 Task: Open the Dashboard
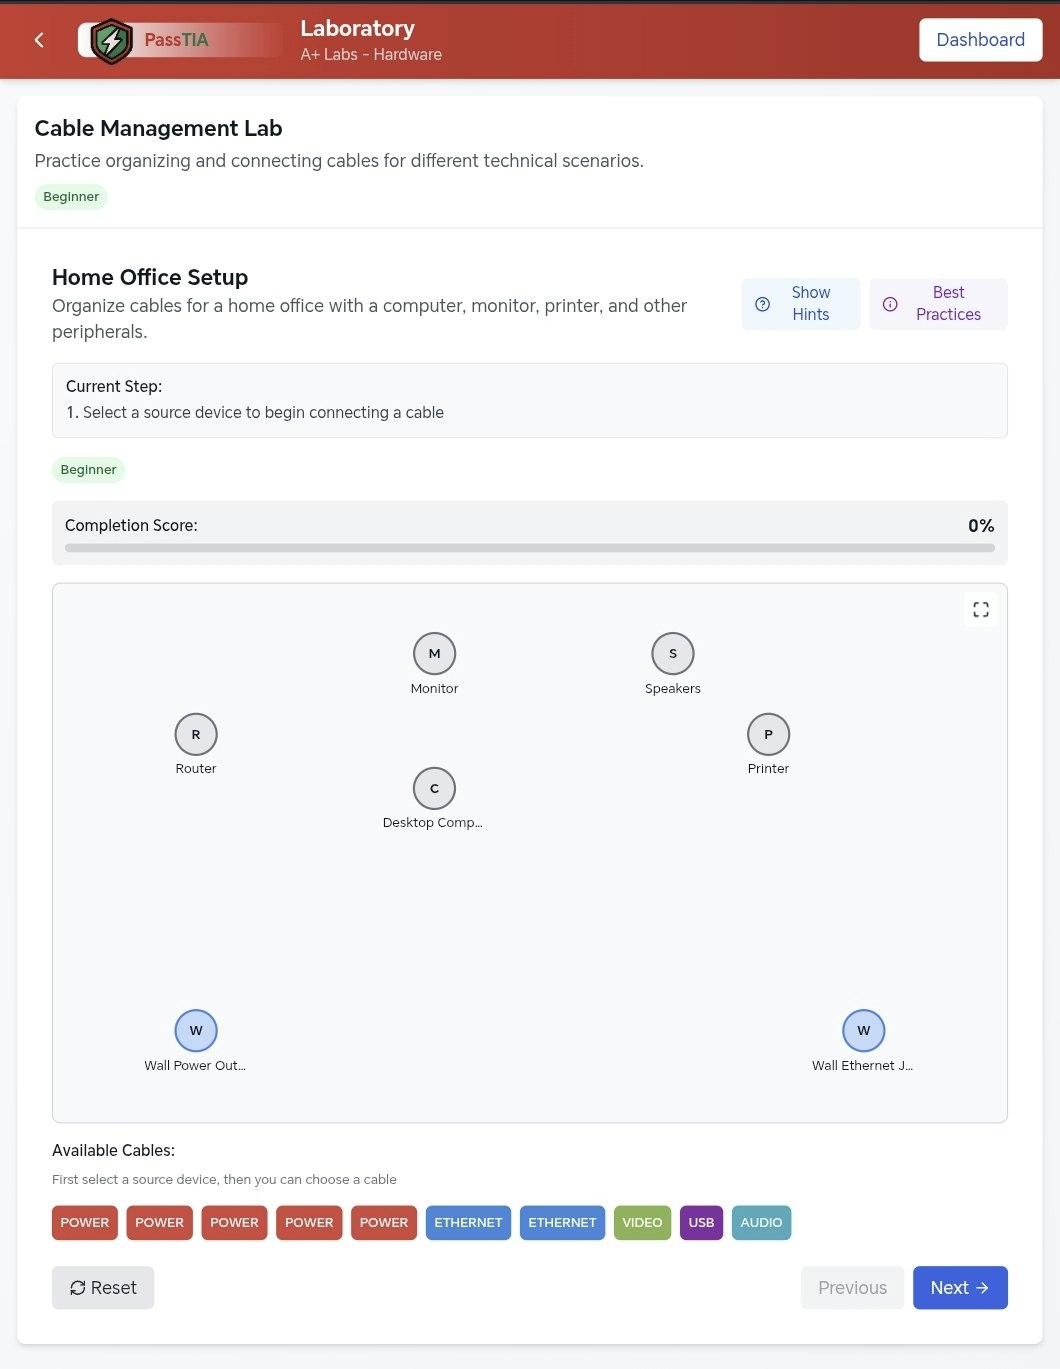[x=980, y=40]
